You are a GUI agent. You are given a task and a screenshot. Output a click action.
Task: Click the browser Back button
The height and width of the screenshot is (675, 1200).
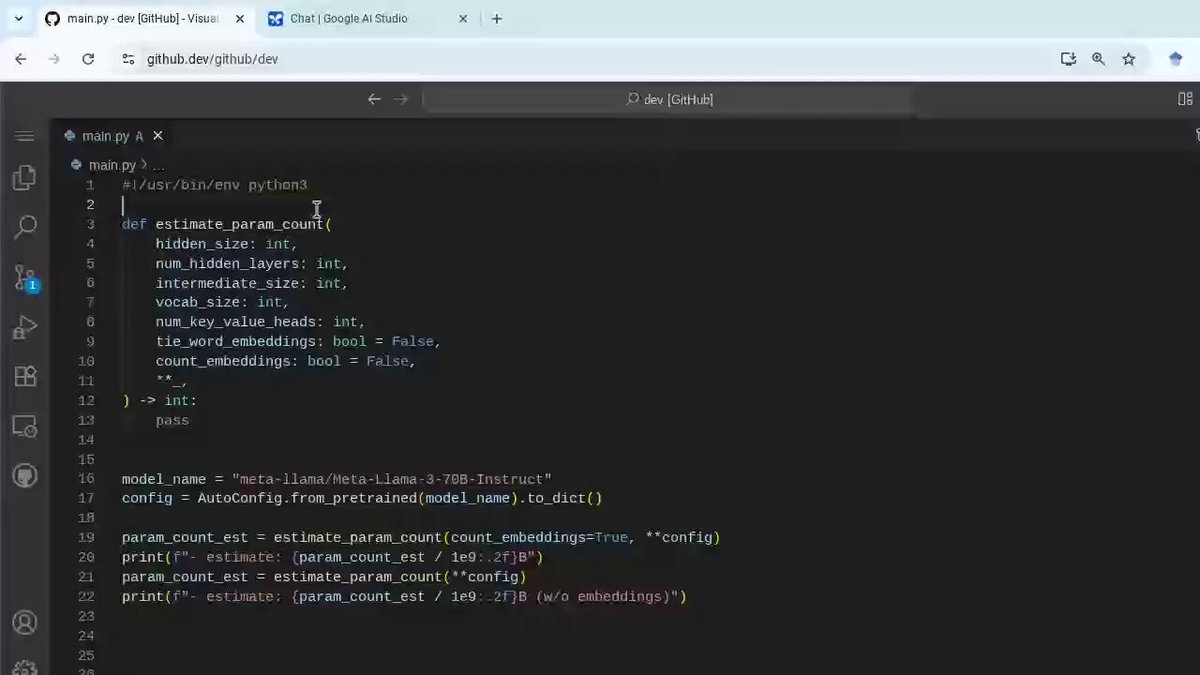pos(21,59)
